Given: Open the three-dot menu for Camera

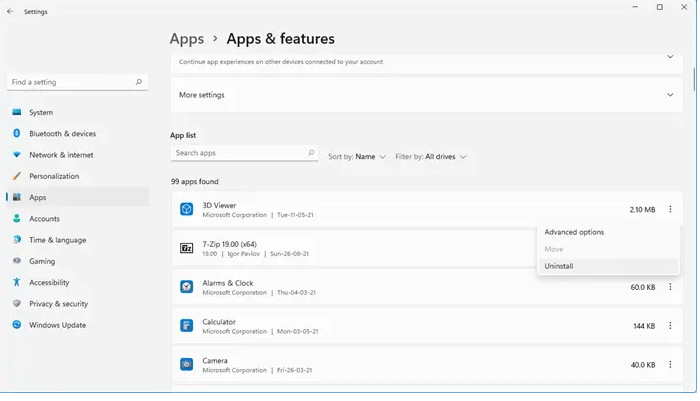Looking at the screenshot, I should [670, 364].
